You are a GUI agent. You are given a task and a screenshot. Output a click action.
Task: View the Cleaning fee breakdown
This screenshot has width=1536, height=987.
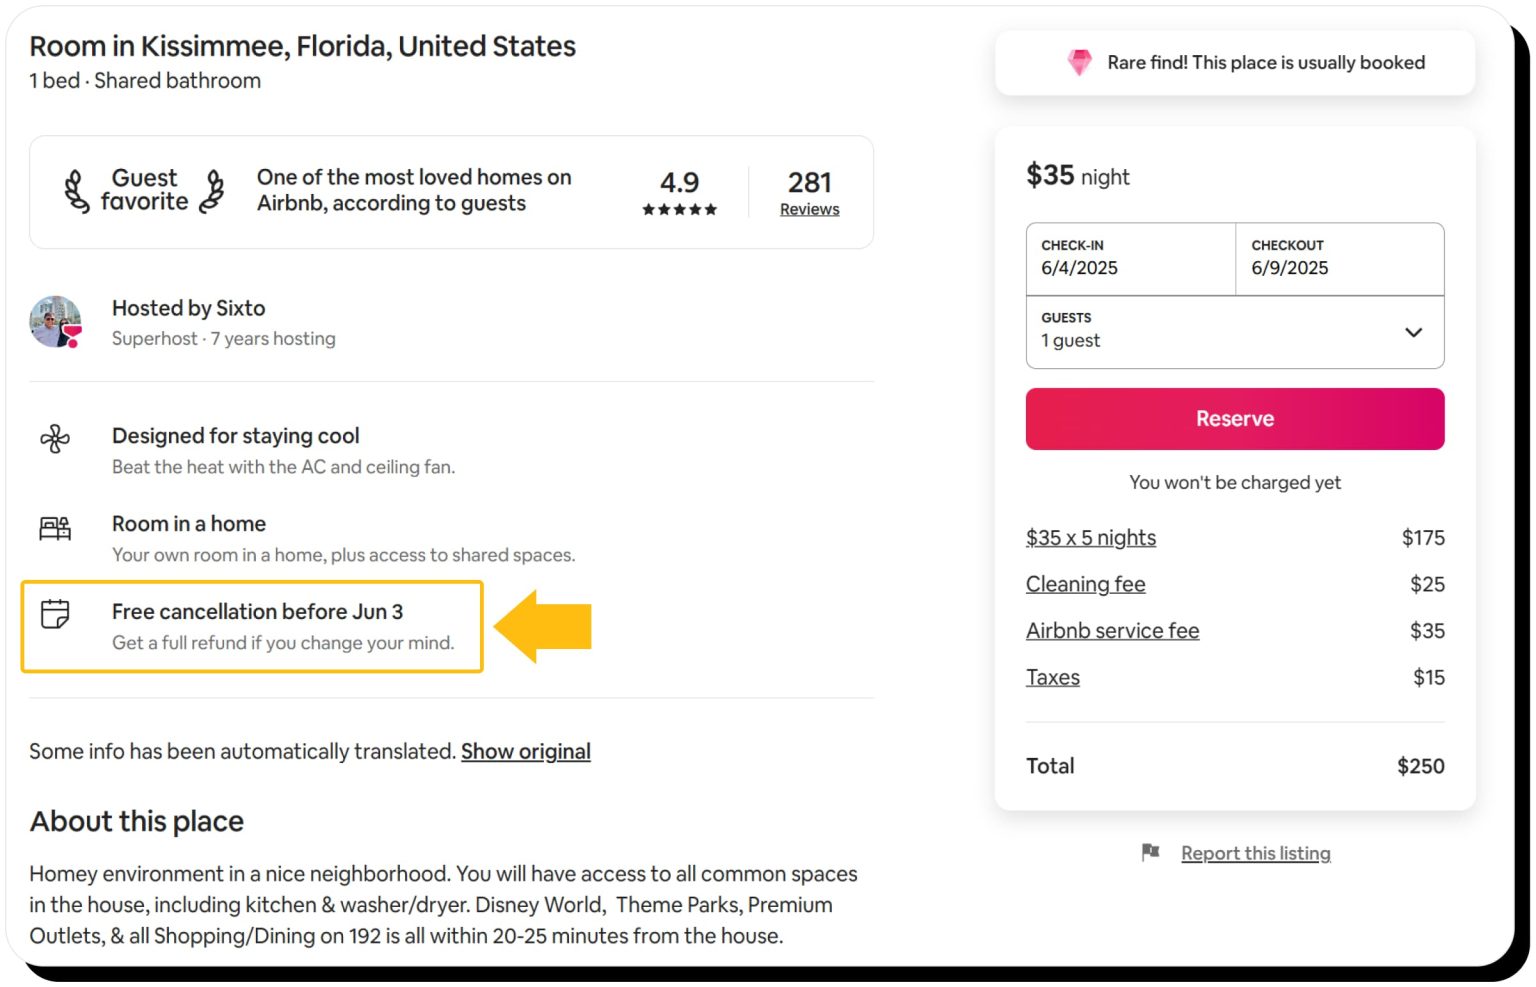tap(1085, 584)
